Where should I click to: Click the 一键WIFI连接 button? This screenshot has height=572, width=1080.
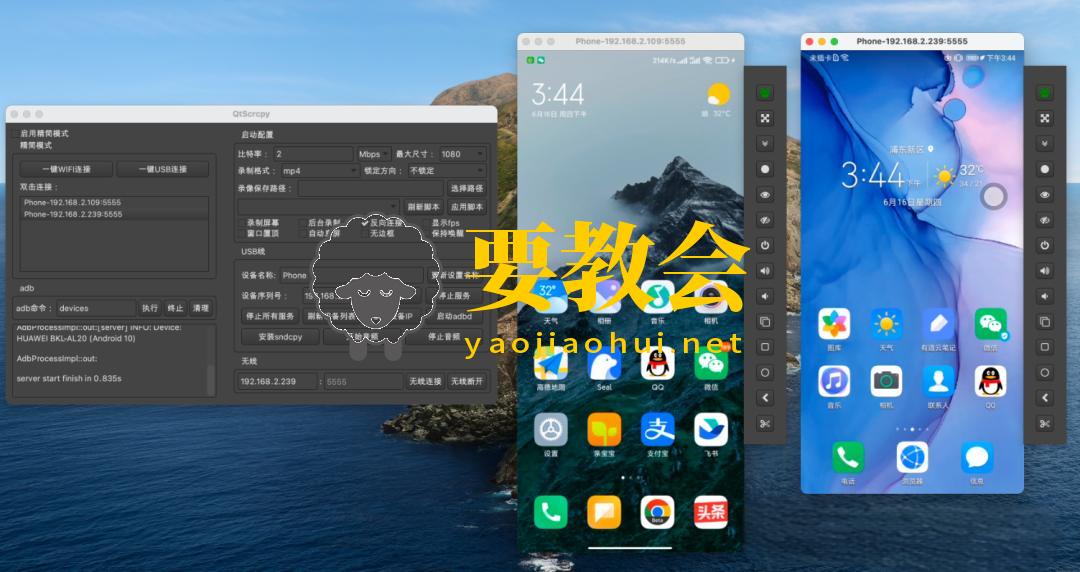[67, 170]
